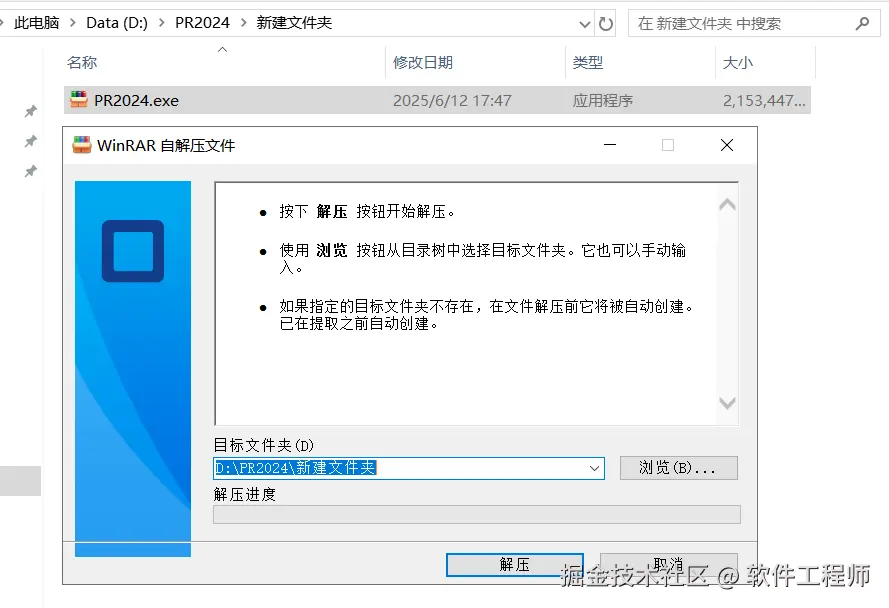Click the 取消 button
Viewport: 889px width, 608px height.
(x=668, y=564)
